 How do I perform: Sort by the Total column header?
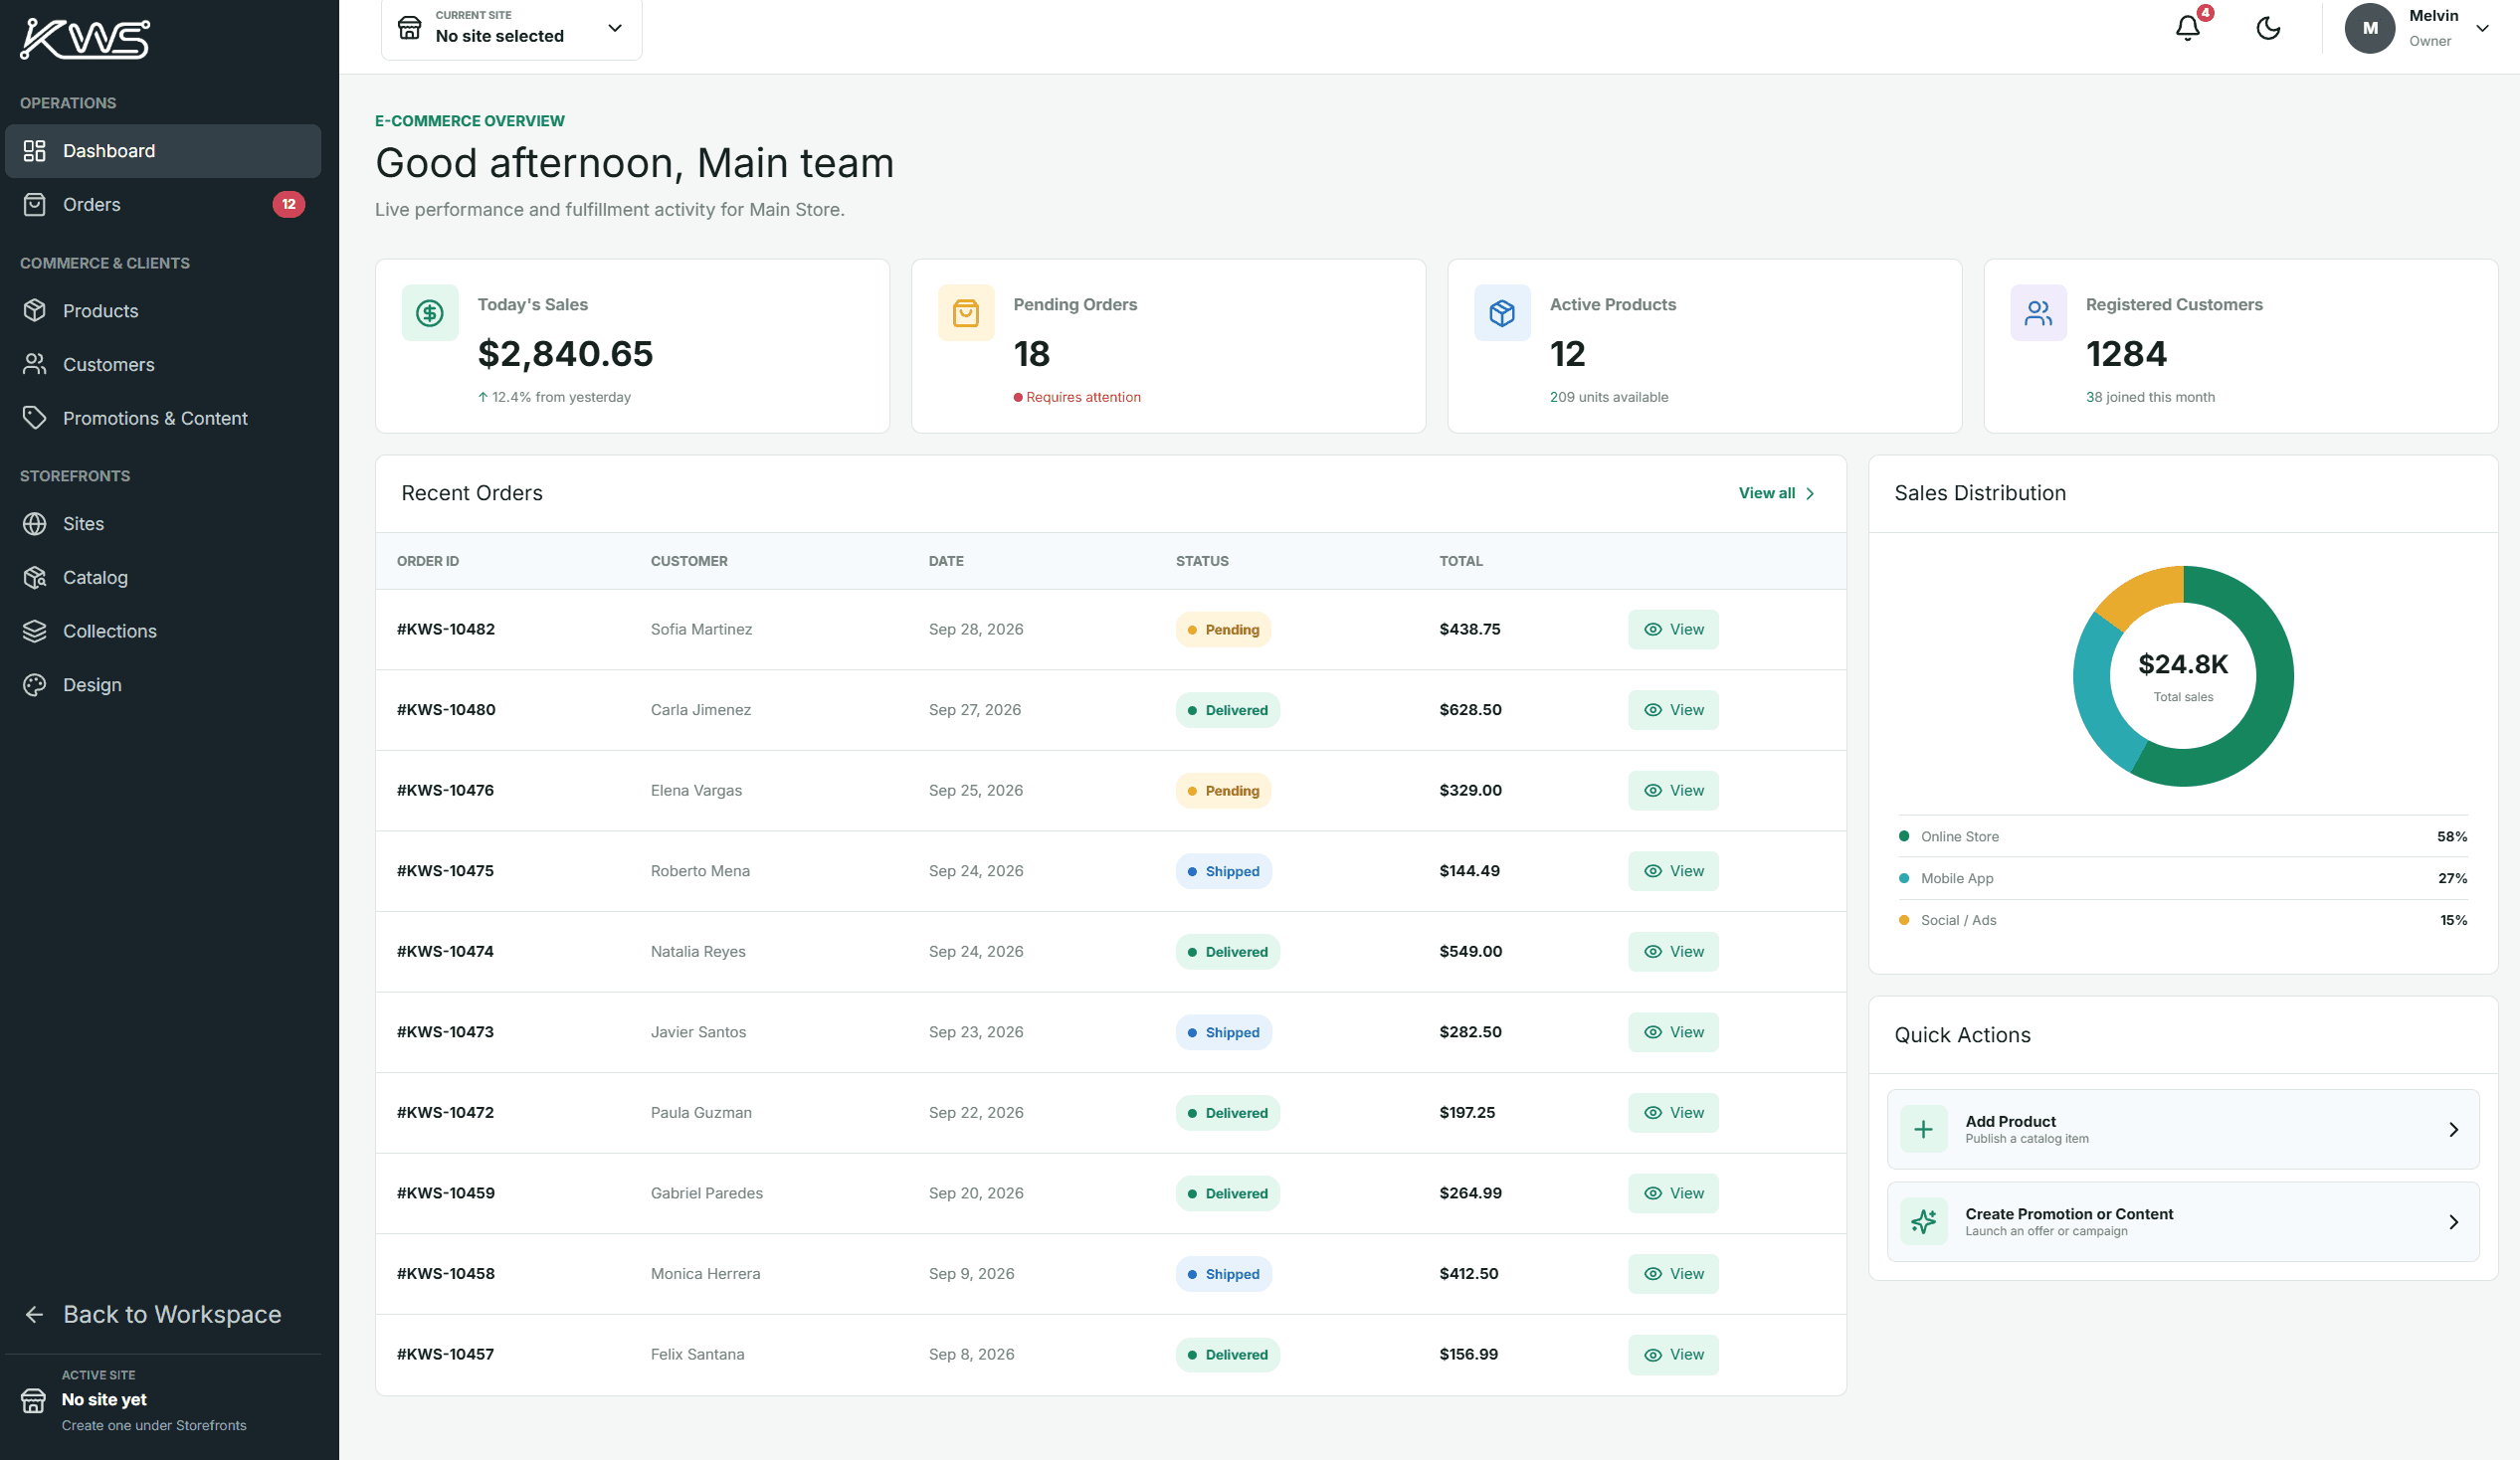1460,561
